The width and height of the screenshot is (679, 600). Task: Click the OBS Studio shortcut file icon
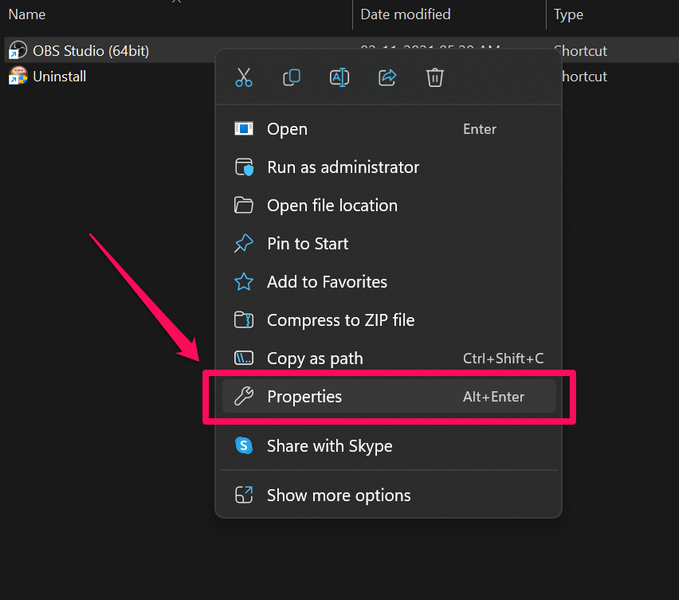click(17, 50)
